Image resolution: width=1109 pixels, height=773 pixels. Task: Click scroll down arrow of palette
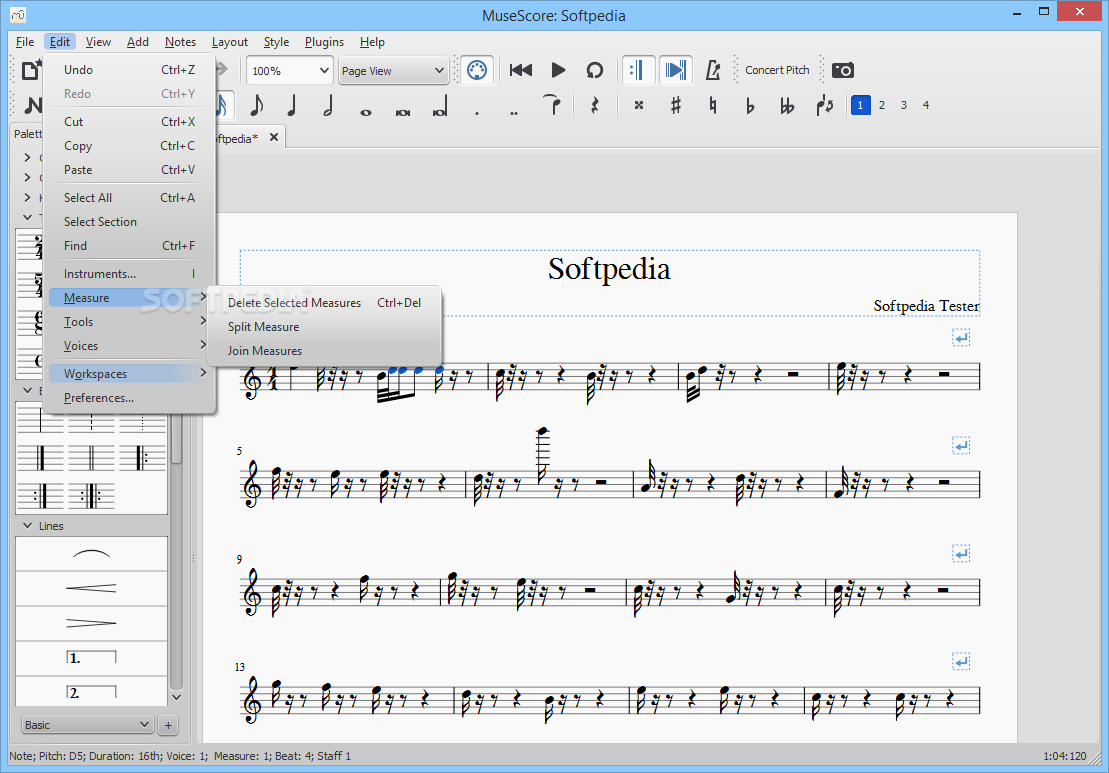click(x=177, y=697)
